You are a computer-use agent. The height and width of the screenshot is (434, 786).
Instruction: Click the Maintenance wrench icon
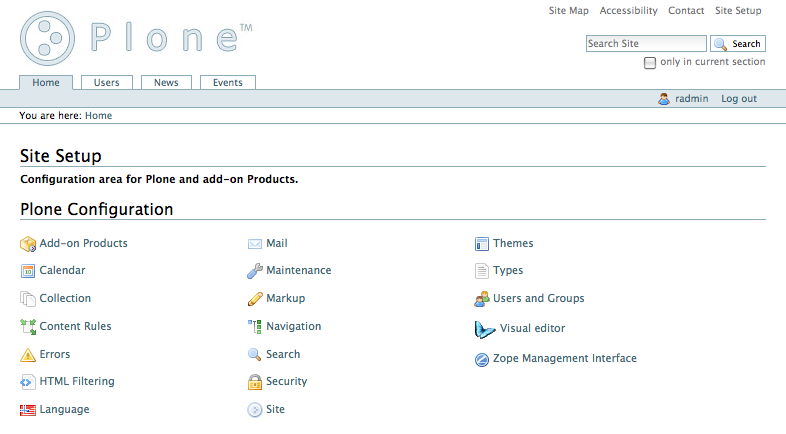255,271
